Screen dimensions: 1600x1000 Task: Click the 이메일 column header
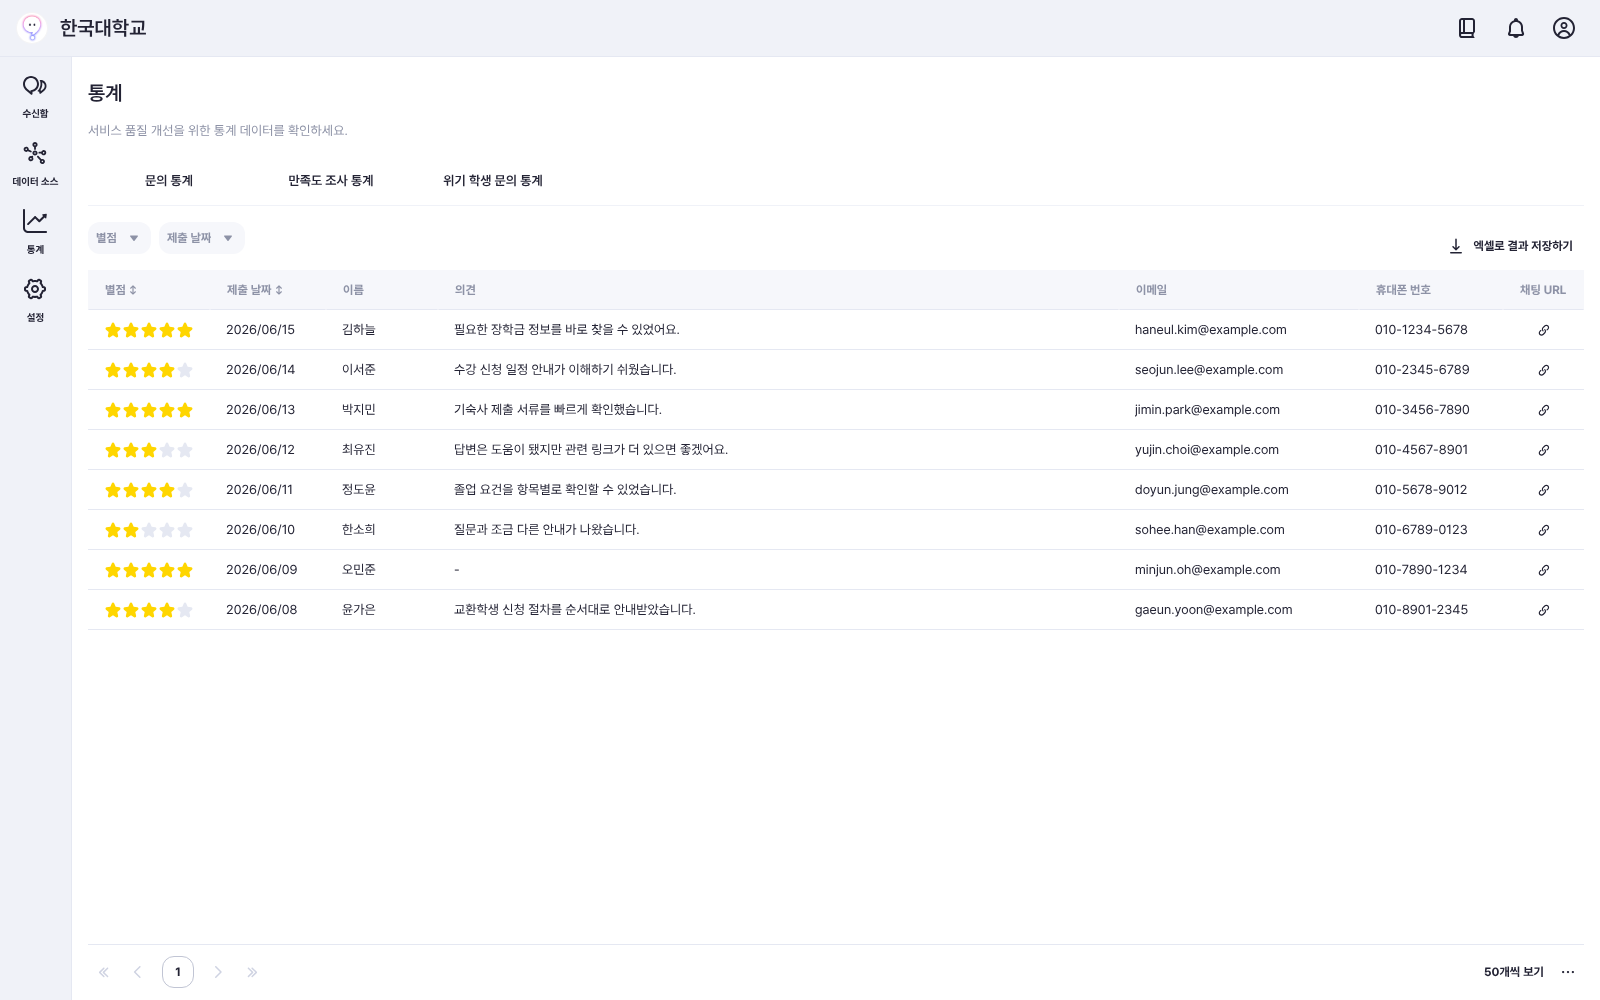coord(1151,290)
